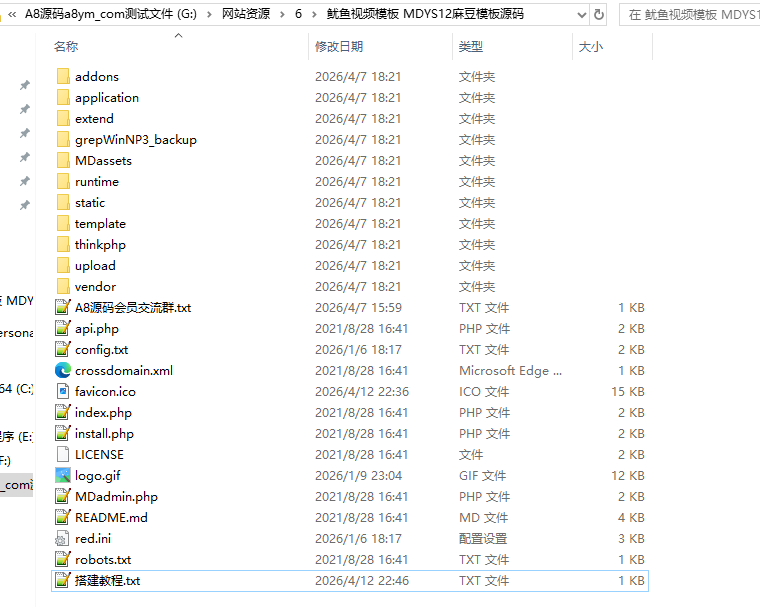The image size is (760, 607).
Task: Click the A8源码会员交流群.txt file icon
Action: click(63, 307)
